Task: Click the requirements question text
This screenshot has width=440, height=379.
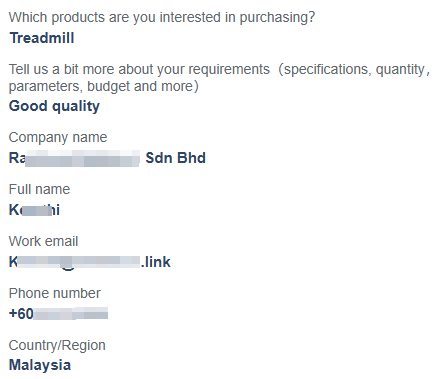Action: coord(219,78)
